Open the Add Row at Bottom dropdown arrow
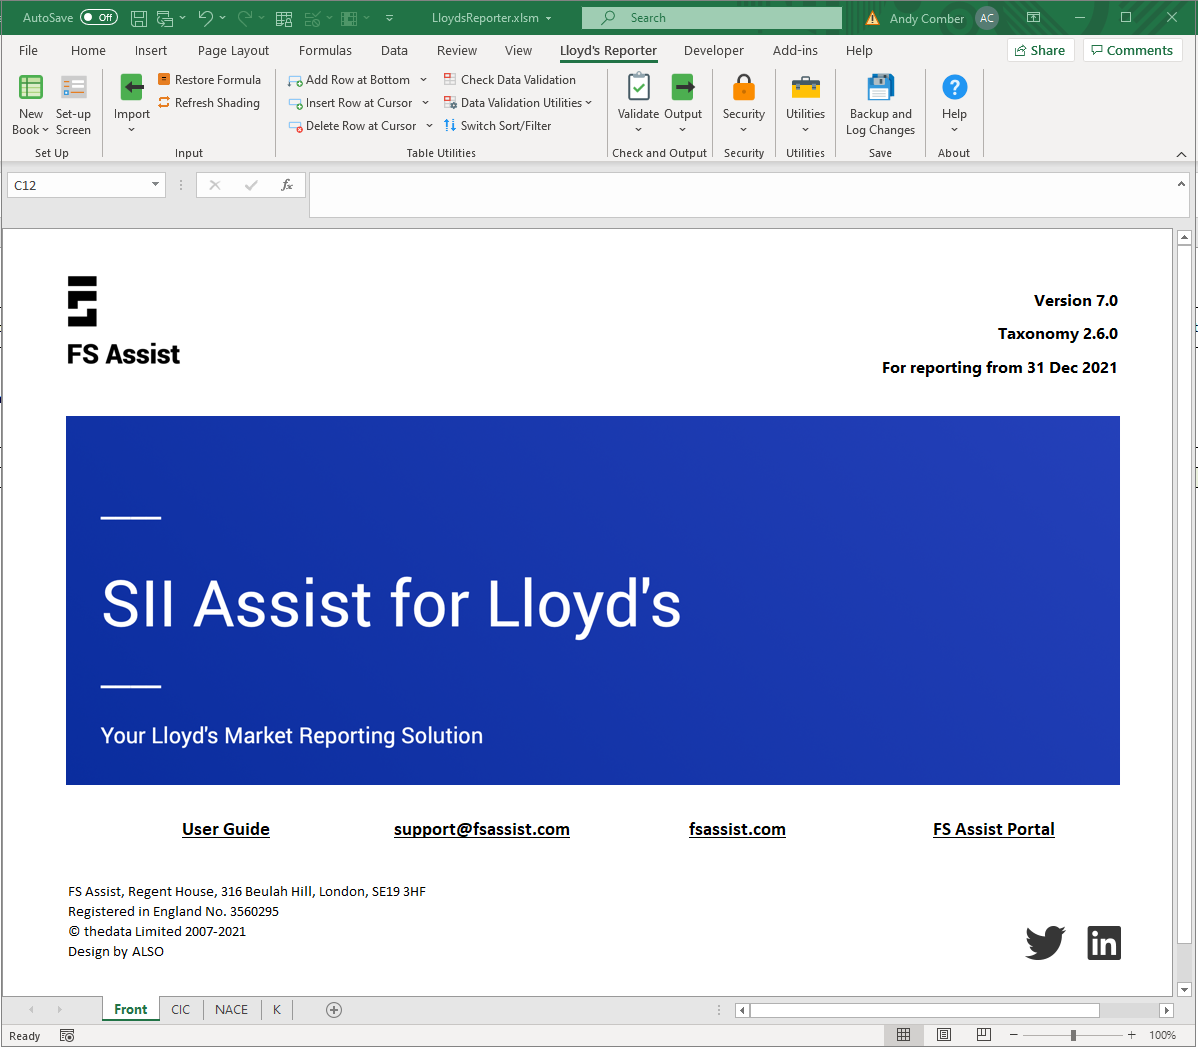Screen dimensions: 1198x1049 point(423,79)
